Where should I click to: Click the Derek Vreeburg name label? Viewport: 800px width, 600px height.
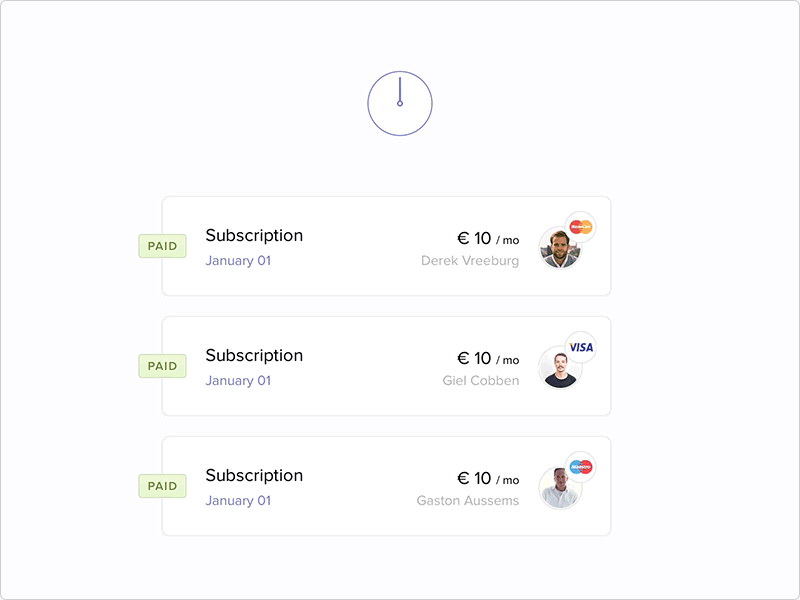[x=470, y=261]
